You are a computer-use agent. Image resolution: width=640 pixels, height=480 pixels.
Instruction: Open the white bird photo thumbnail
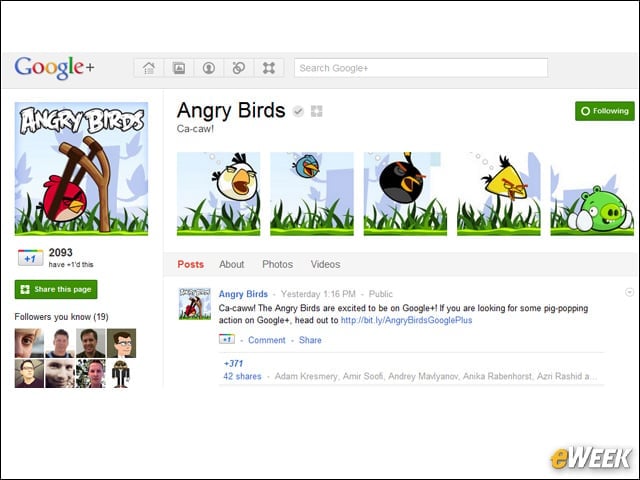[218, 194]
